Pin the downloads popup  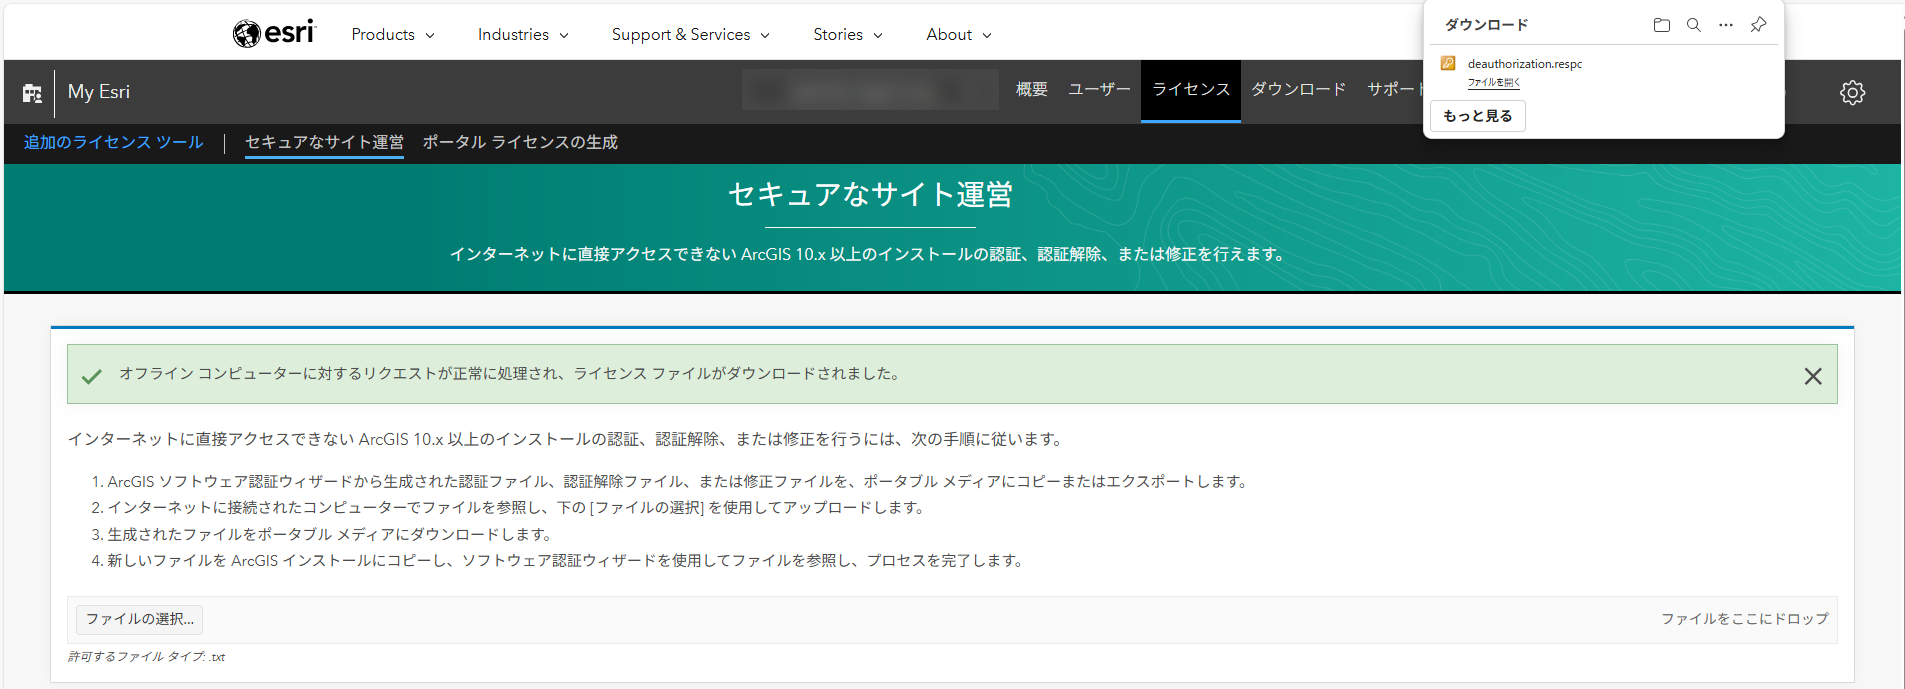[x=1758, y=25]
